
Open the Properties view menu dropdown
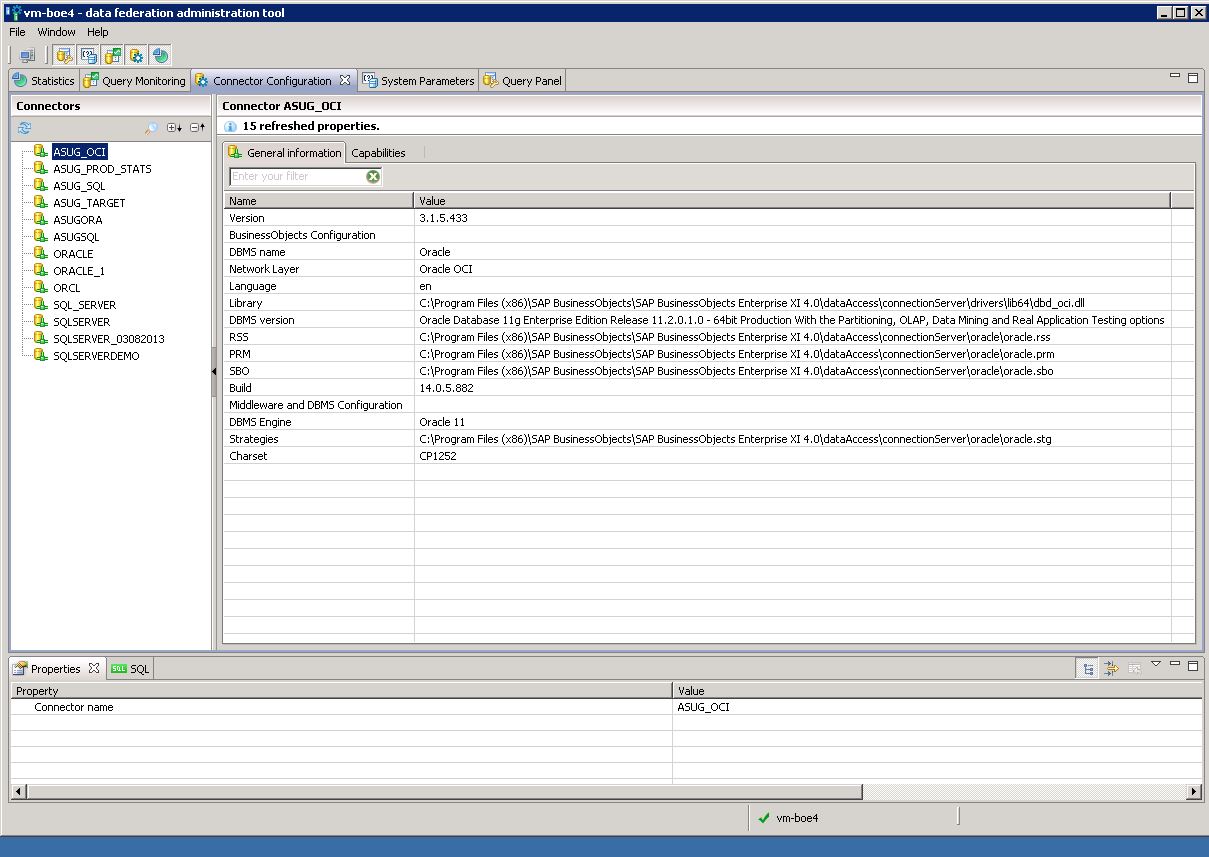(1156, 663)
